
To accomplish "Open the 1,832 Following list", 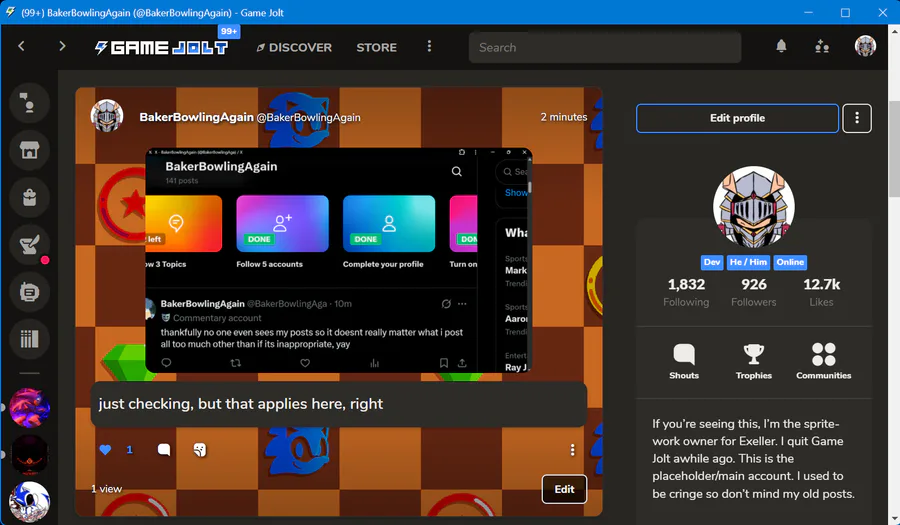I will point(686,293).
